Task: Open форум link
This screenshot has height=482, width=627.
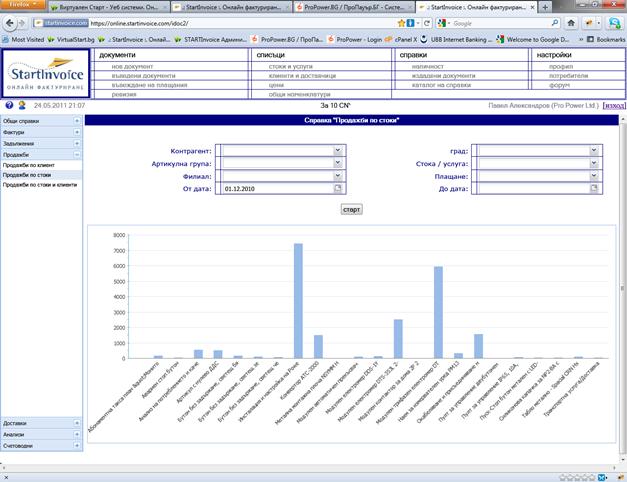Action: (559, 85)
